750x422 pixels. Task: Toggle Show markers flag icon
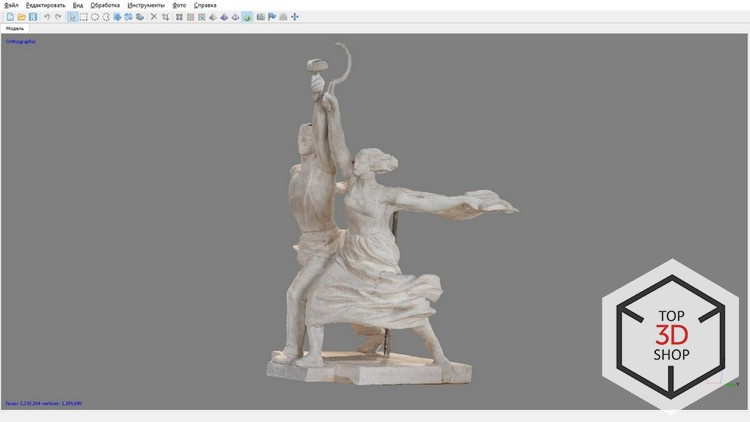tap(272, 17)
